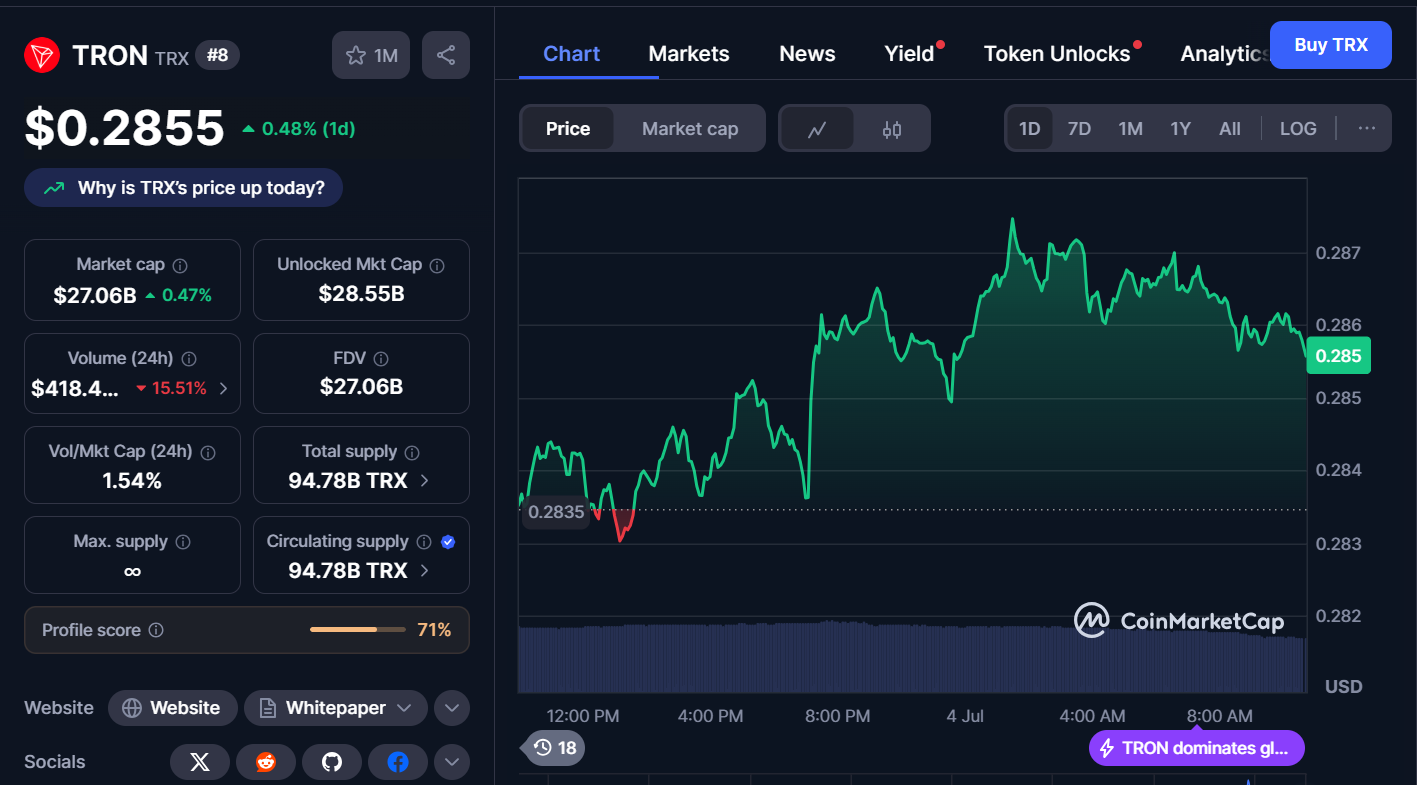
Task: Click info icon beside Total supply
Action: point(412,452)
